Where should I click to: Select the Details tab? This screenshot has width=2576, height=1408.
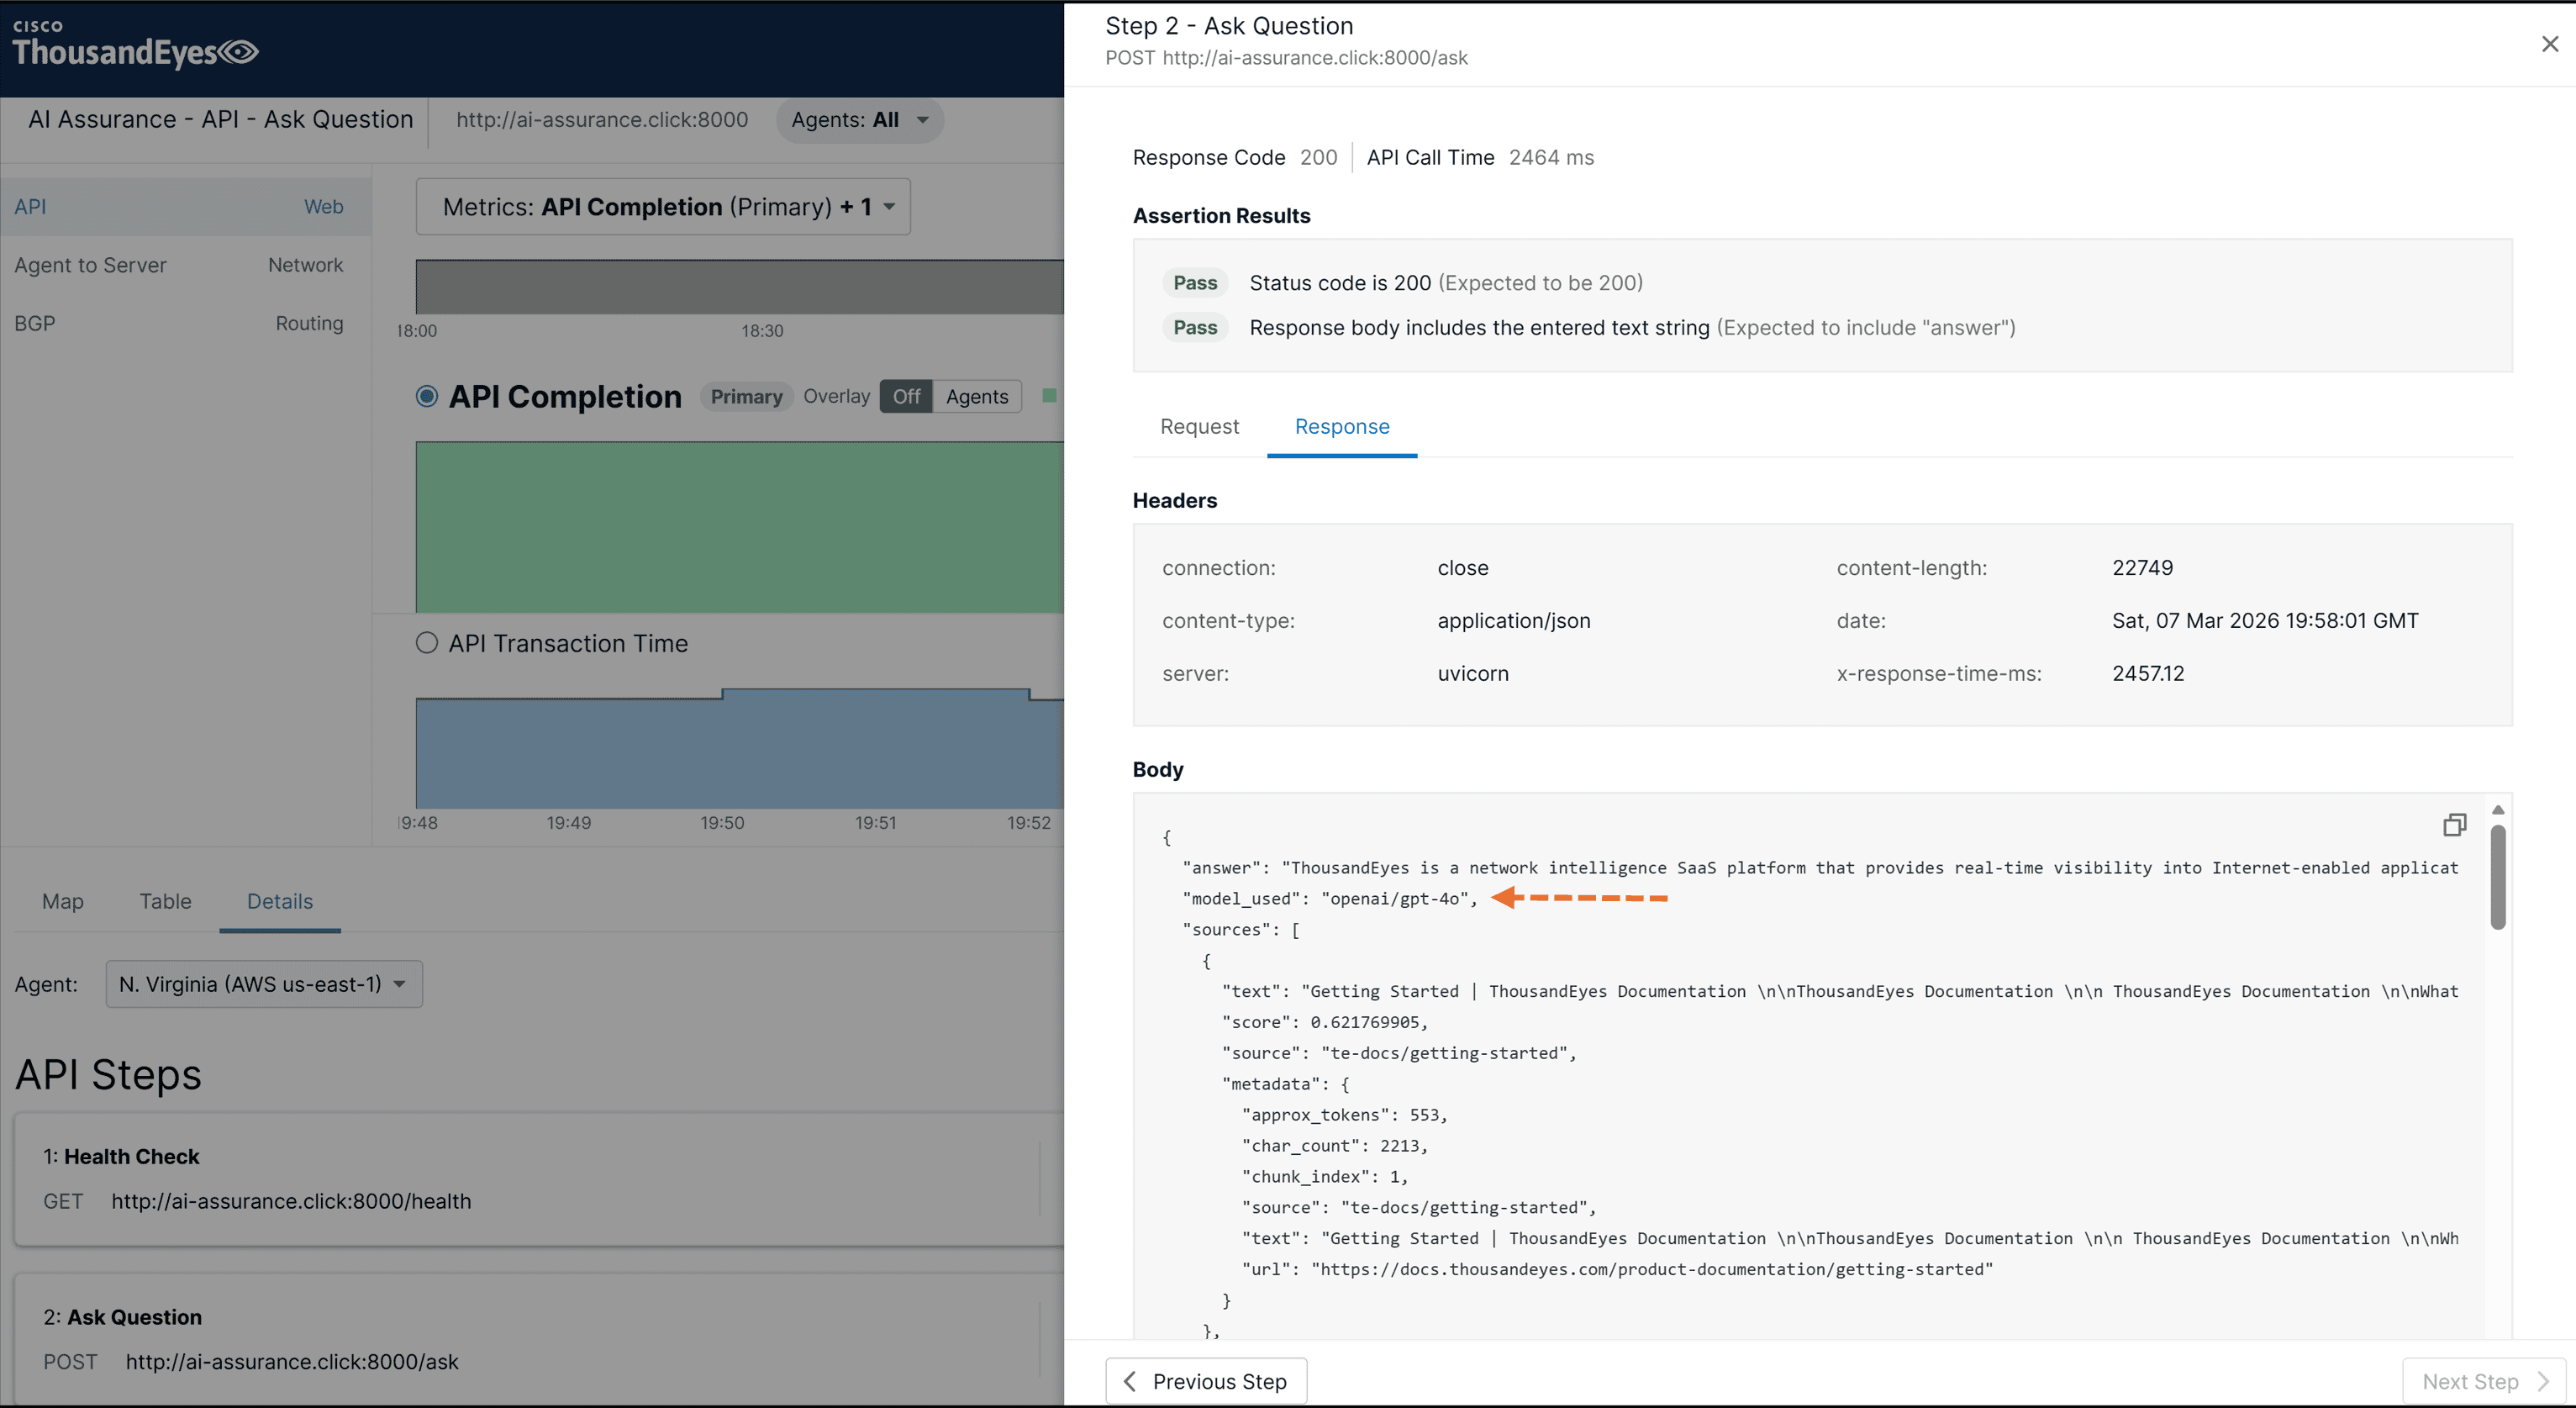pos(279,901)
